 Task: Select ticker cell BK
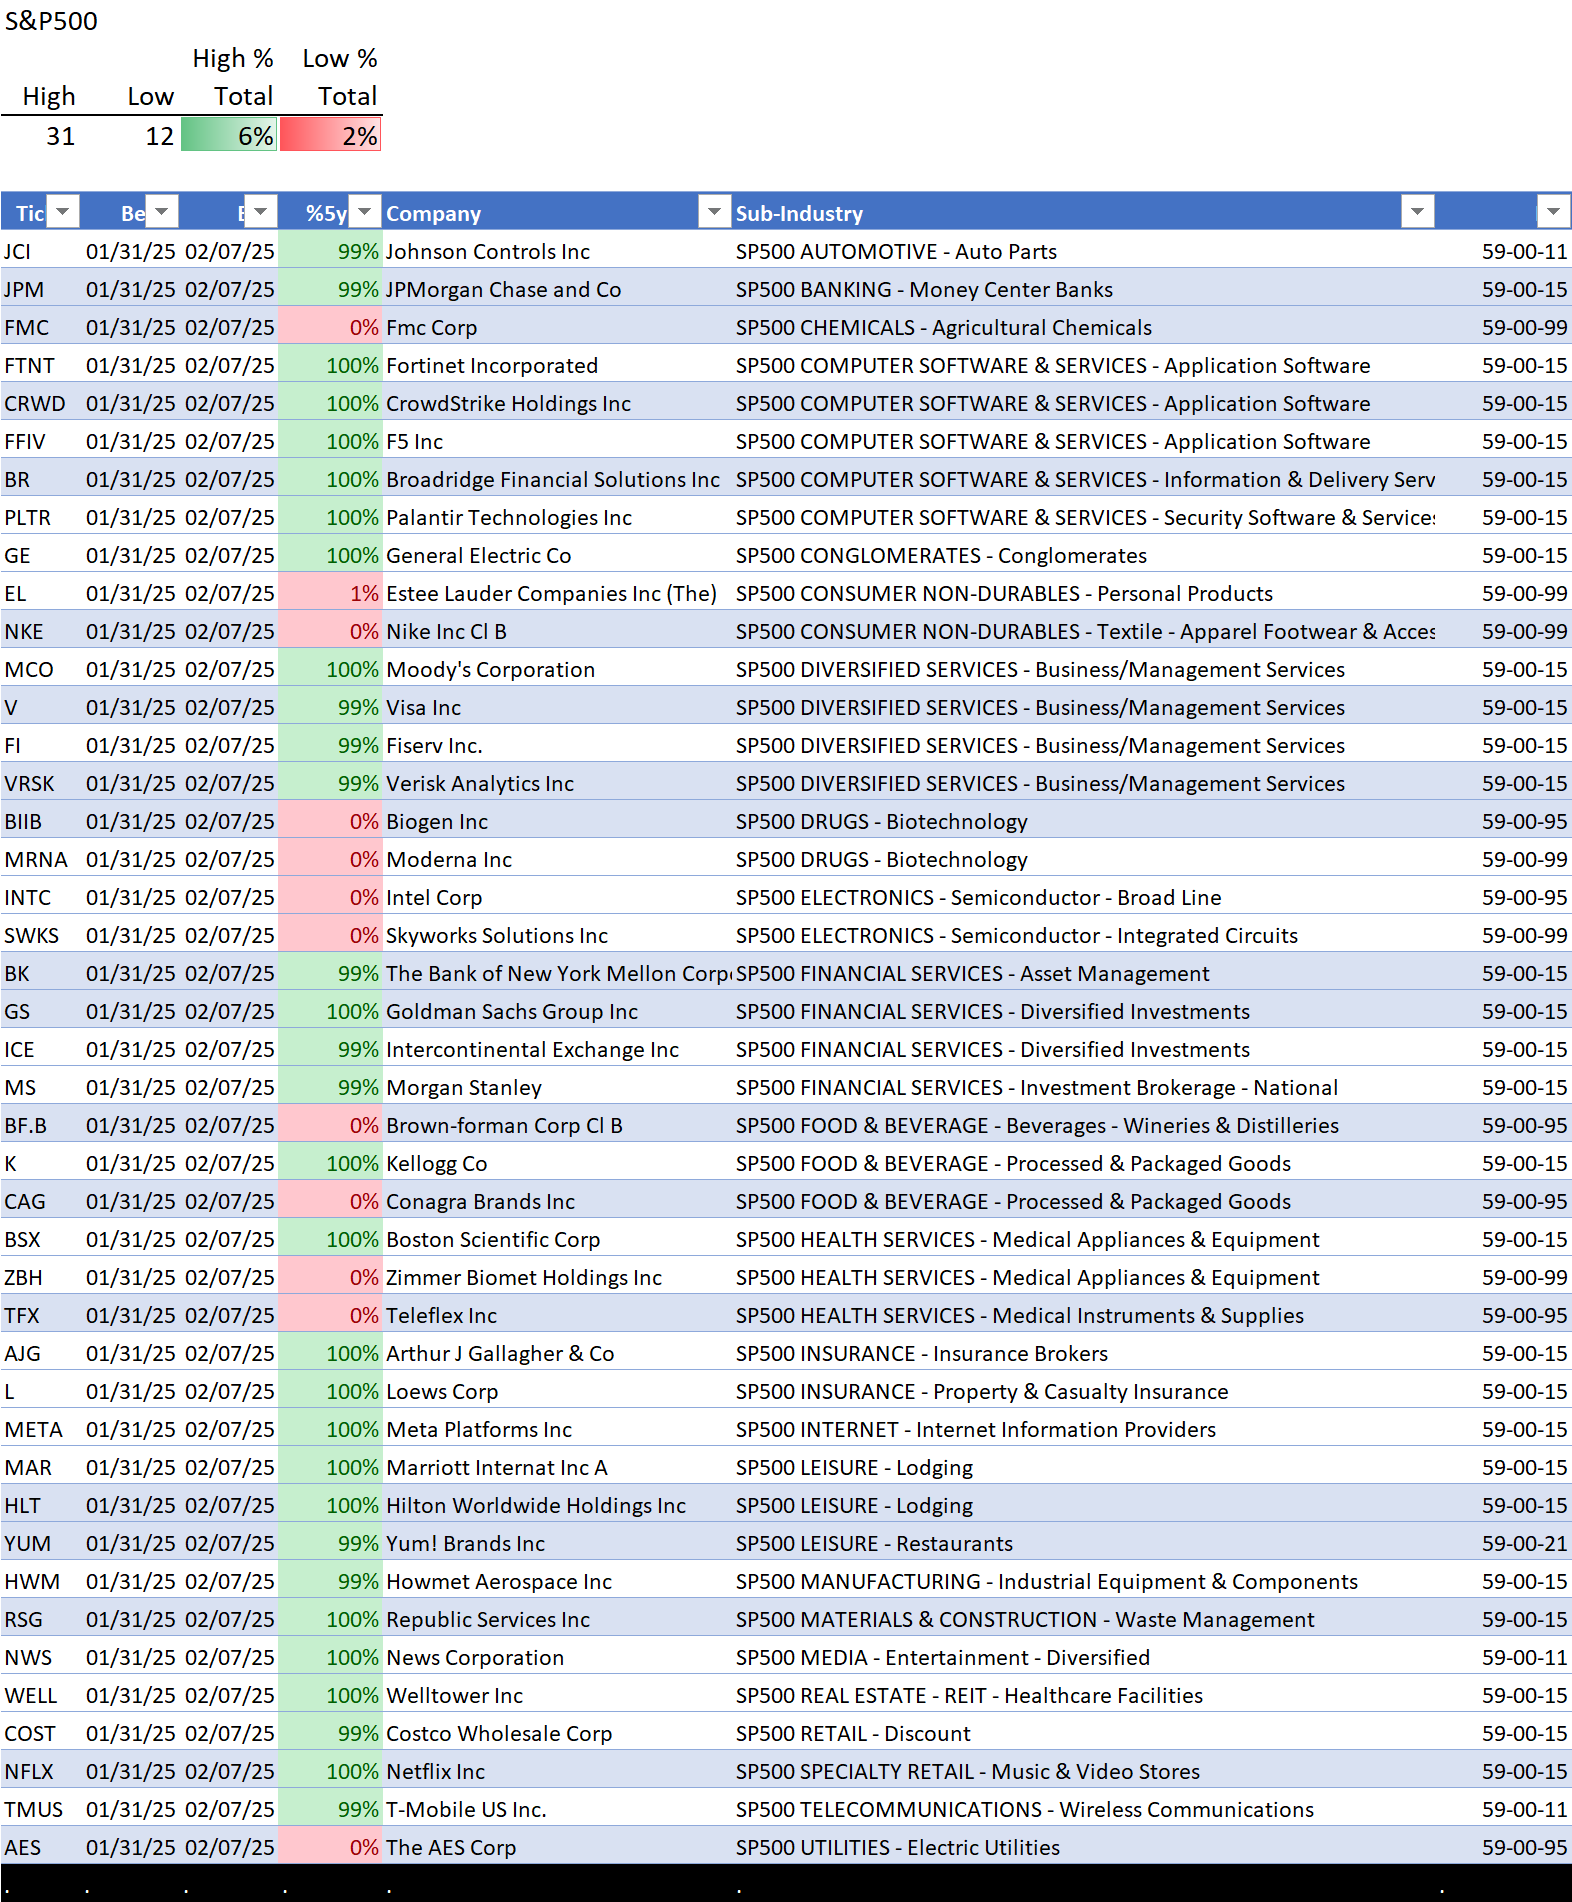pyautogui.click(x=40, y=973)
